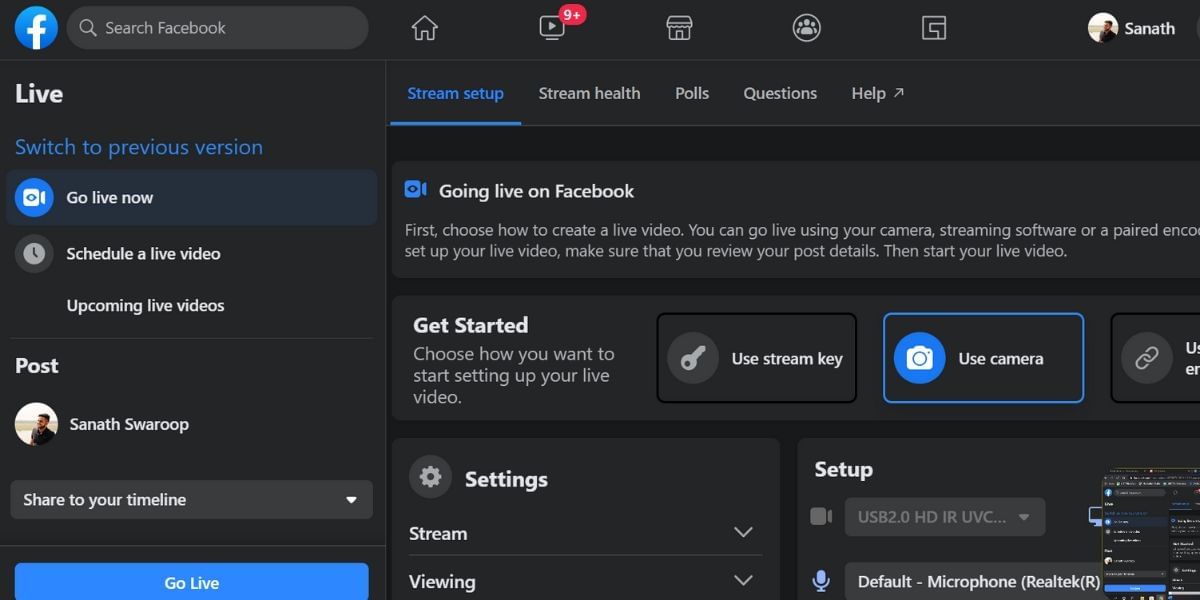The height and width of the screenshot is (600, 1200).
Task: Open the Gaming icon in top bar
Action: (x=933, y=28)
